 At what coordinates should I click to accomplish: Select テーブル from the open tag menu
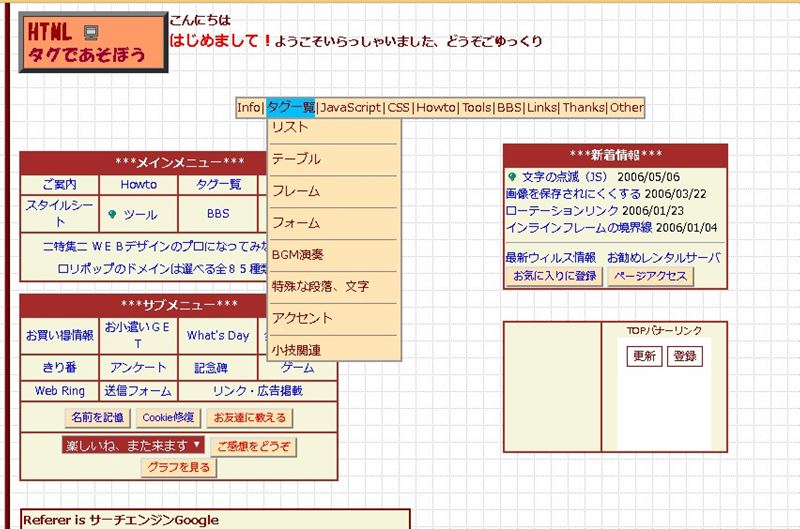coord(296,159)
